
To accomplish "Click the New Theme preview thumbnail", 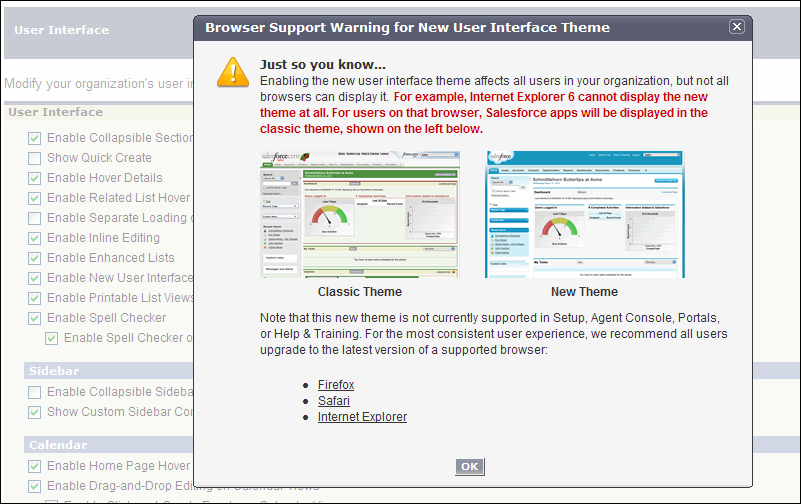I will [x=584, y=214].
